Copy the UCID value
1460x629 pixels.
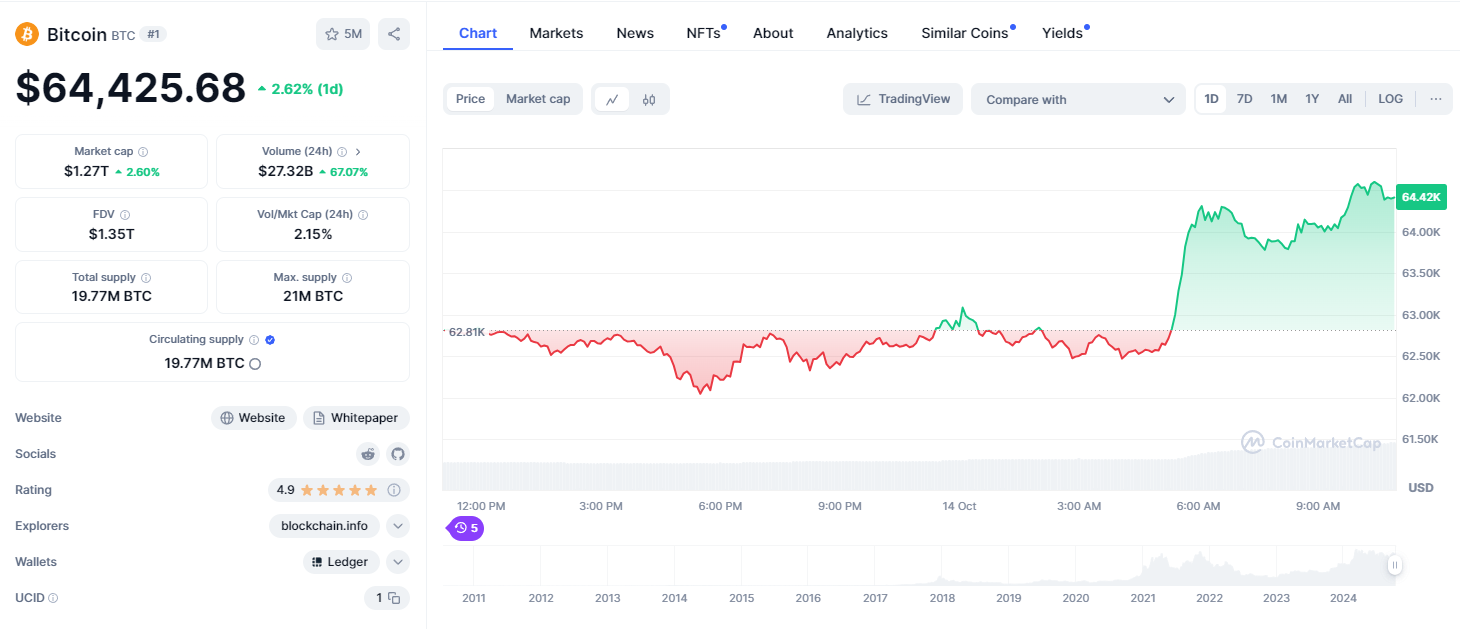pyautogui.click(x=394, y=598)
